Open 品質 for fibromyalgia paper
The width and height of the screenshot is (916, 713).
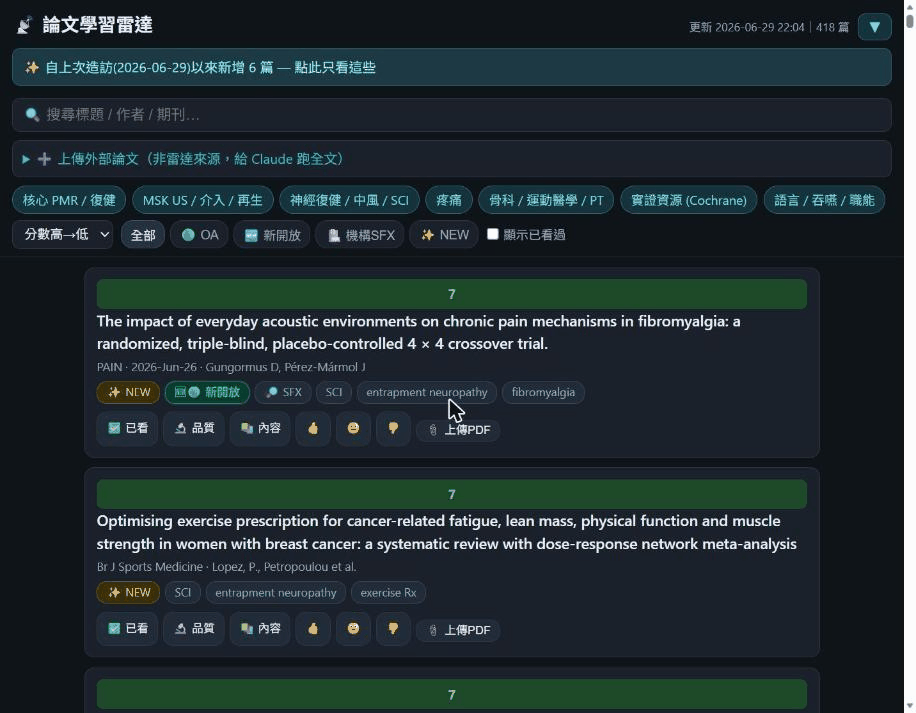[195, 429]
